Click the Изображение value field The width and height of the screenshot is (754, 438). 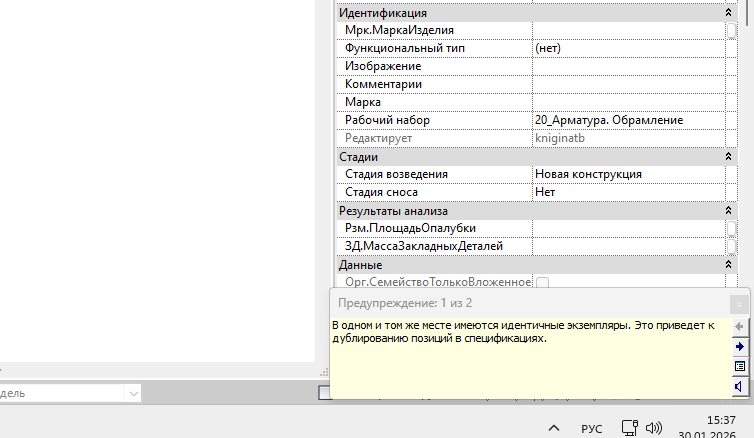click(x=628, y=66)
